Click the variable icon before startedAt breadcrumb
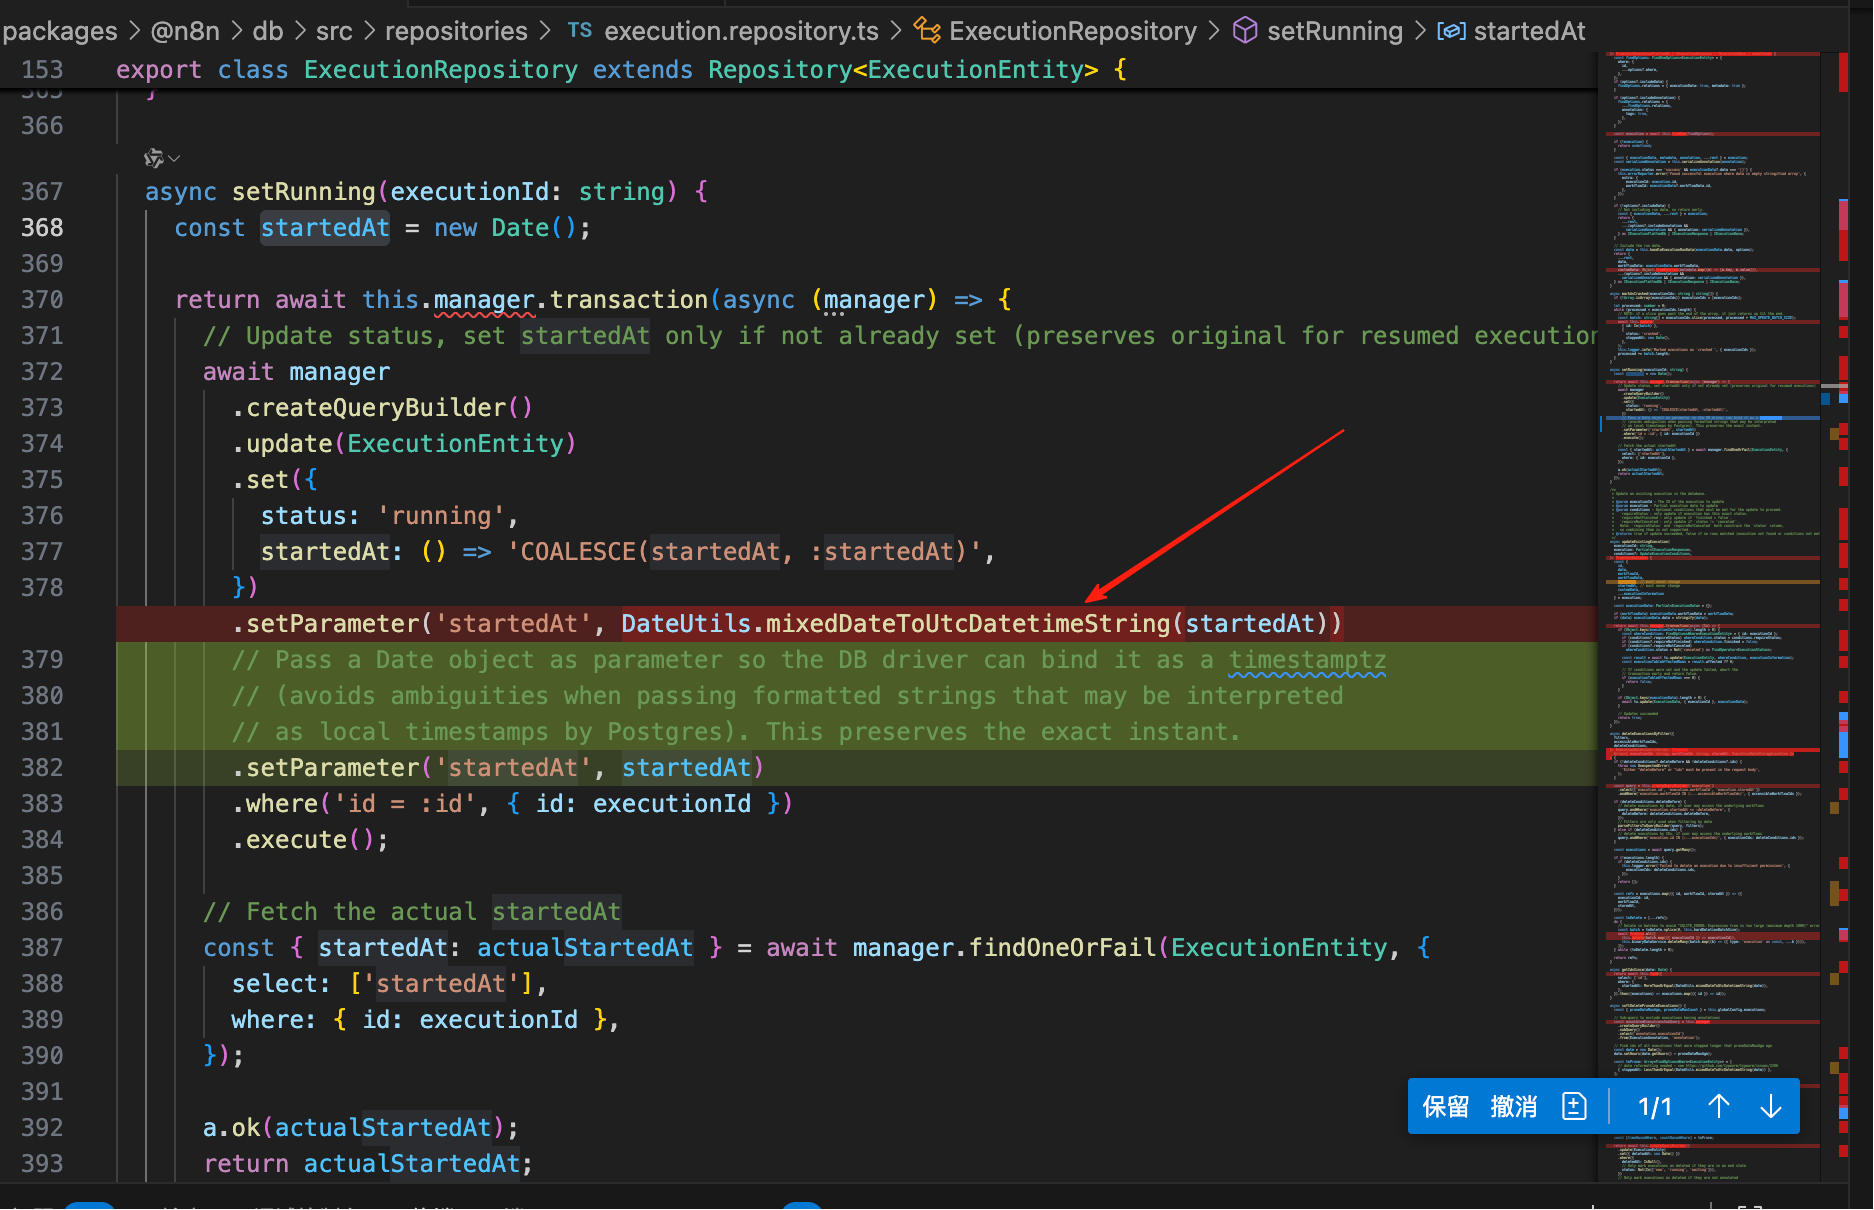 point(1451,31)
